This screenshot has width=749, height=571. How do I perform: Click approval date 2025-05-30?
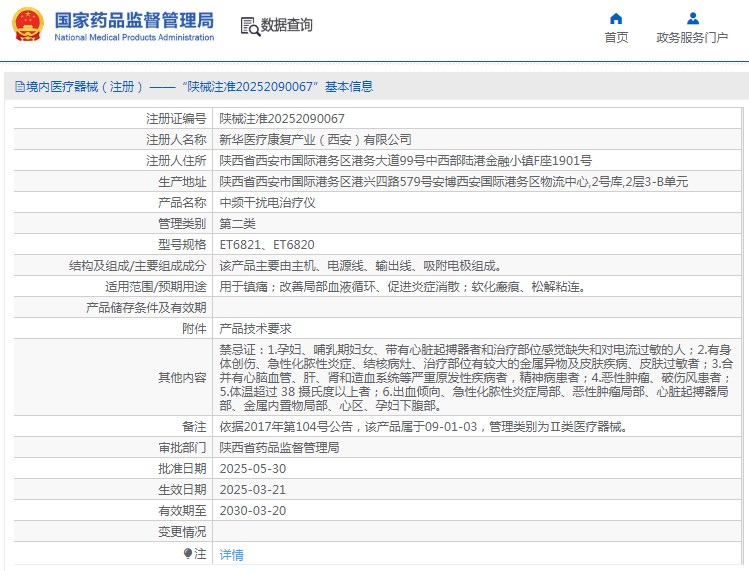(253, 469)
